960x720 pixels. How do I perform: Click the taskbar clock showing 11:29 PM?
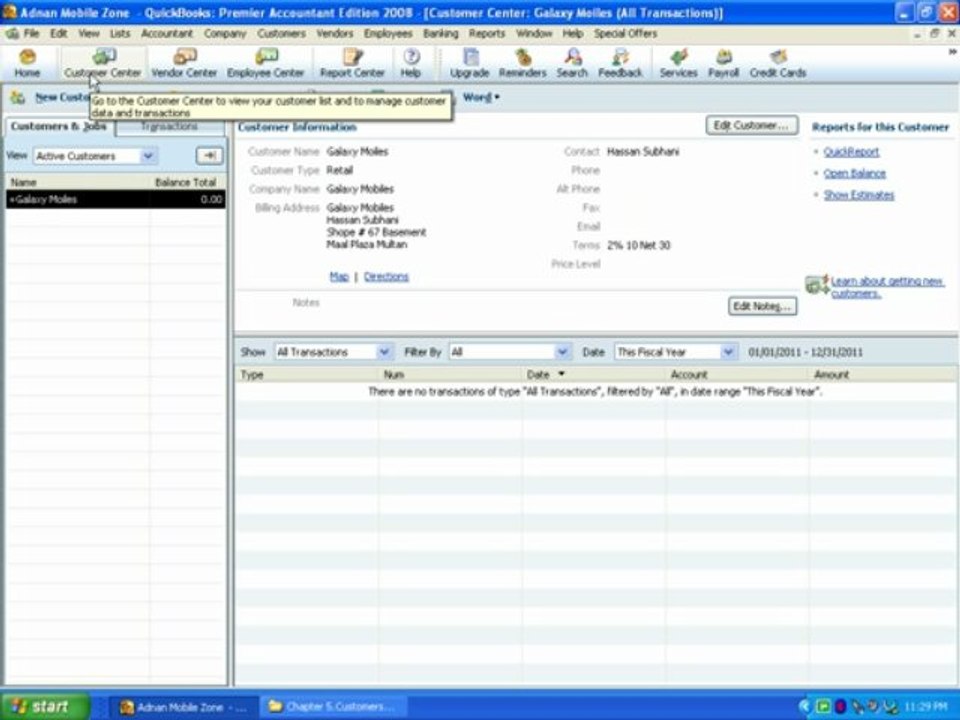(x=928, y=707)
